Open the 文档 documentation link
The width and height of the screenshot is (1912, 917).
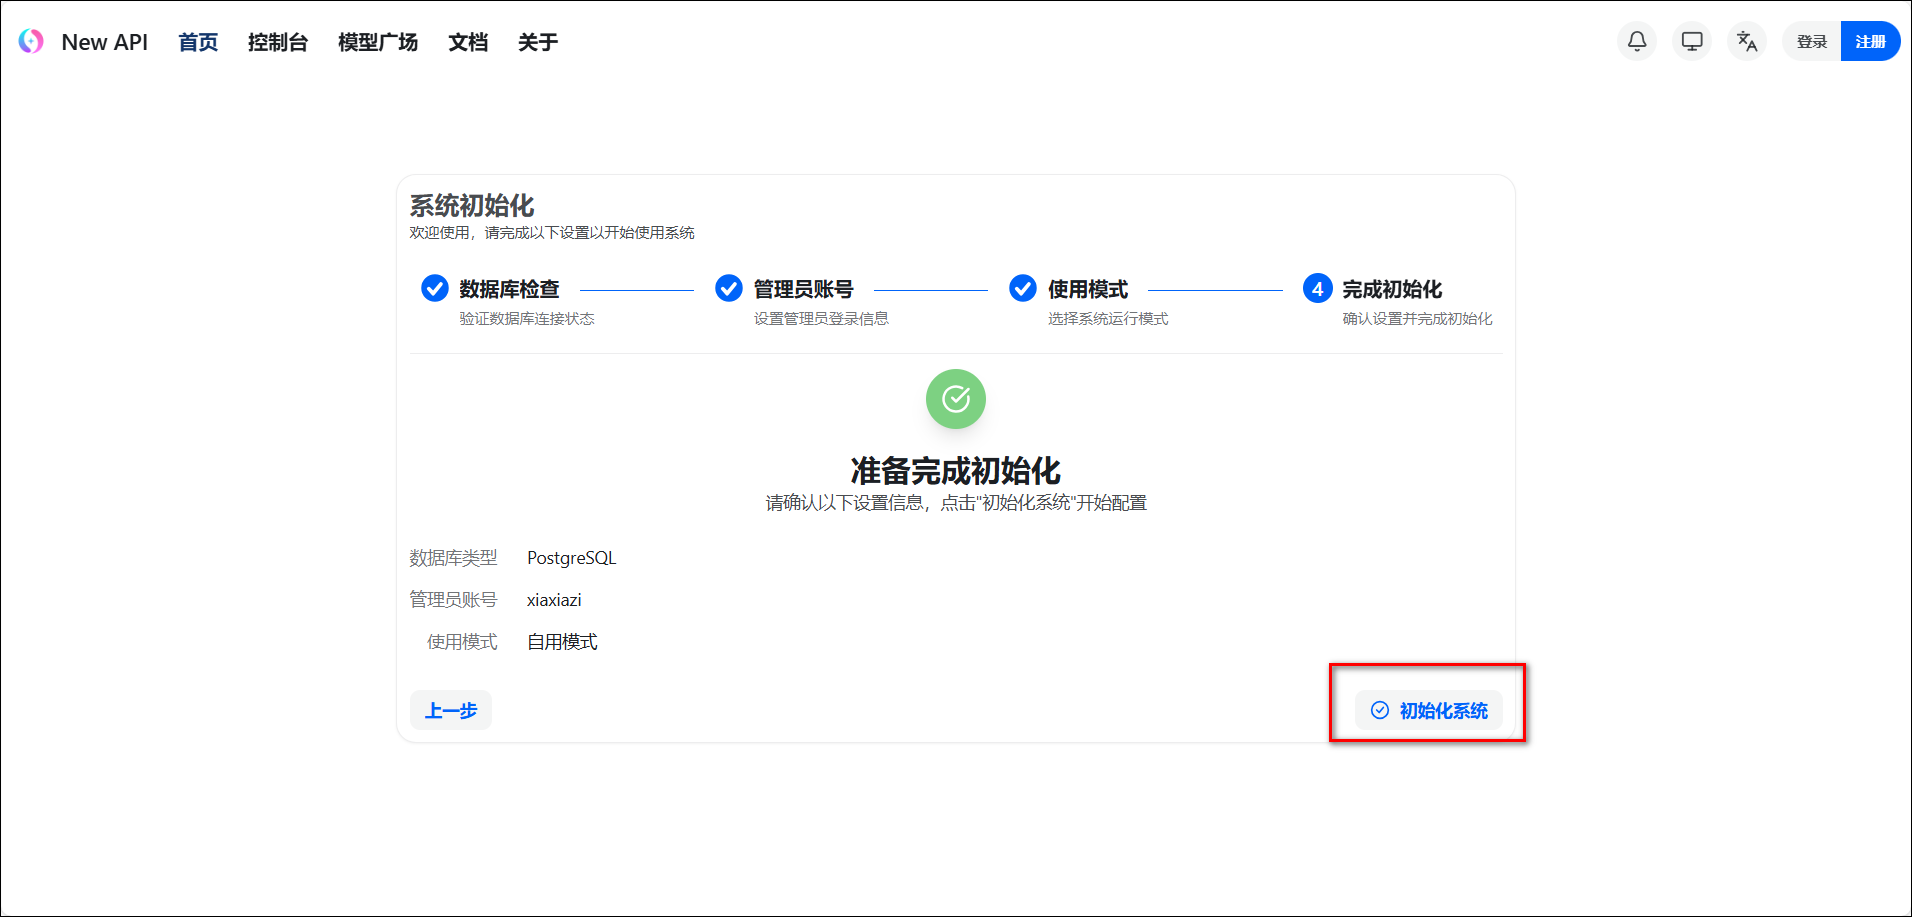pos(468,42)
